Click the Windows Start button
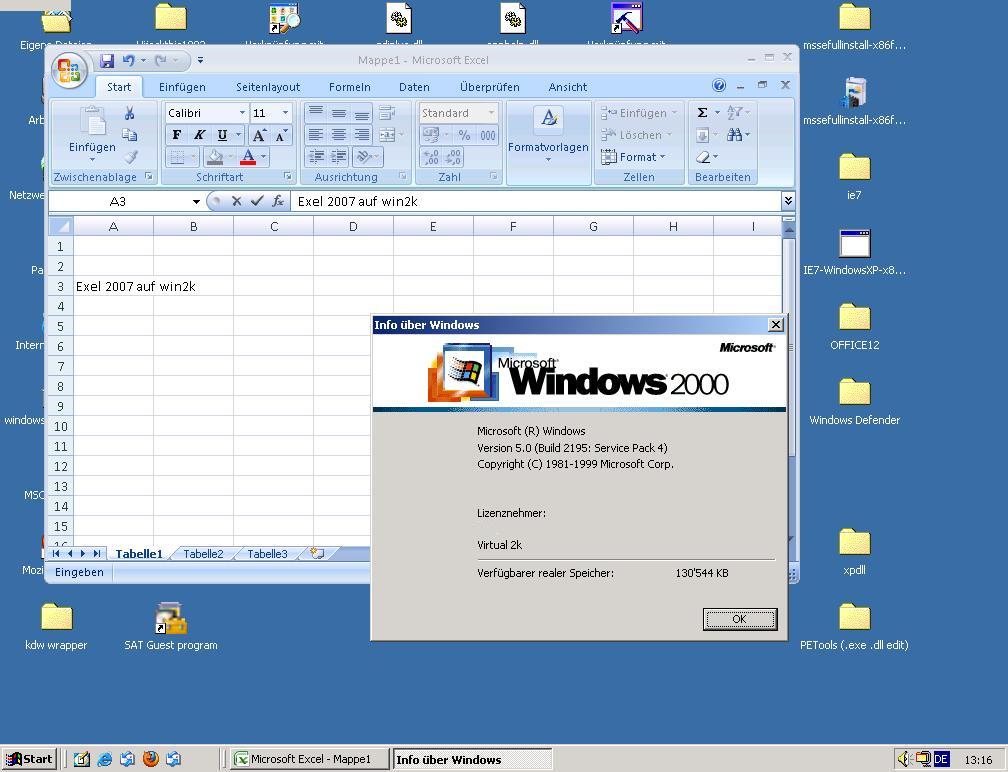1008x772 pixels. click(x=29, y=759)
